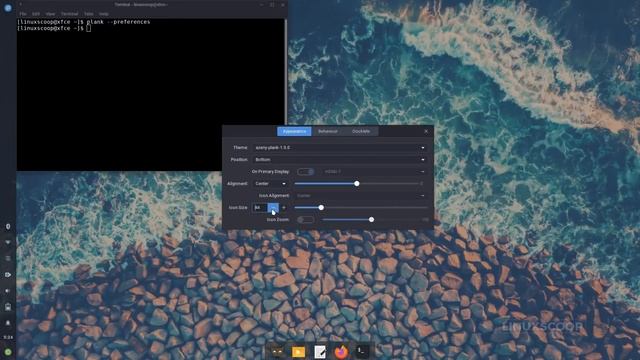Switch to the Behaviour tab

click(x=328, y=131)
